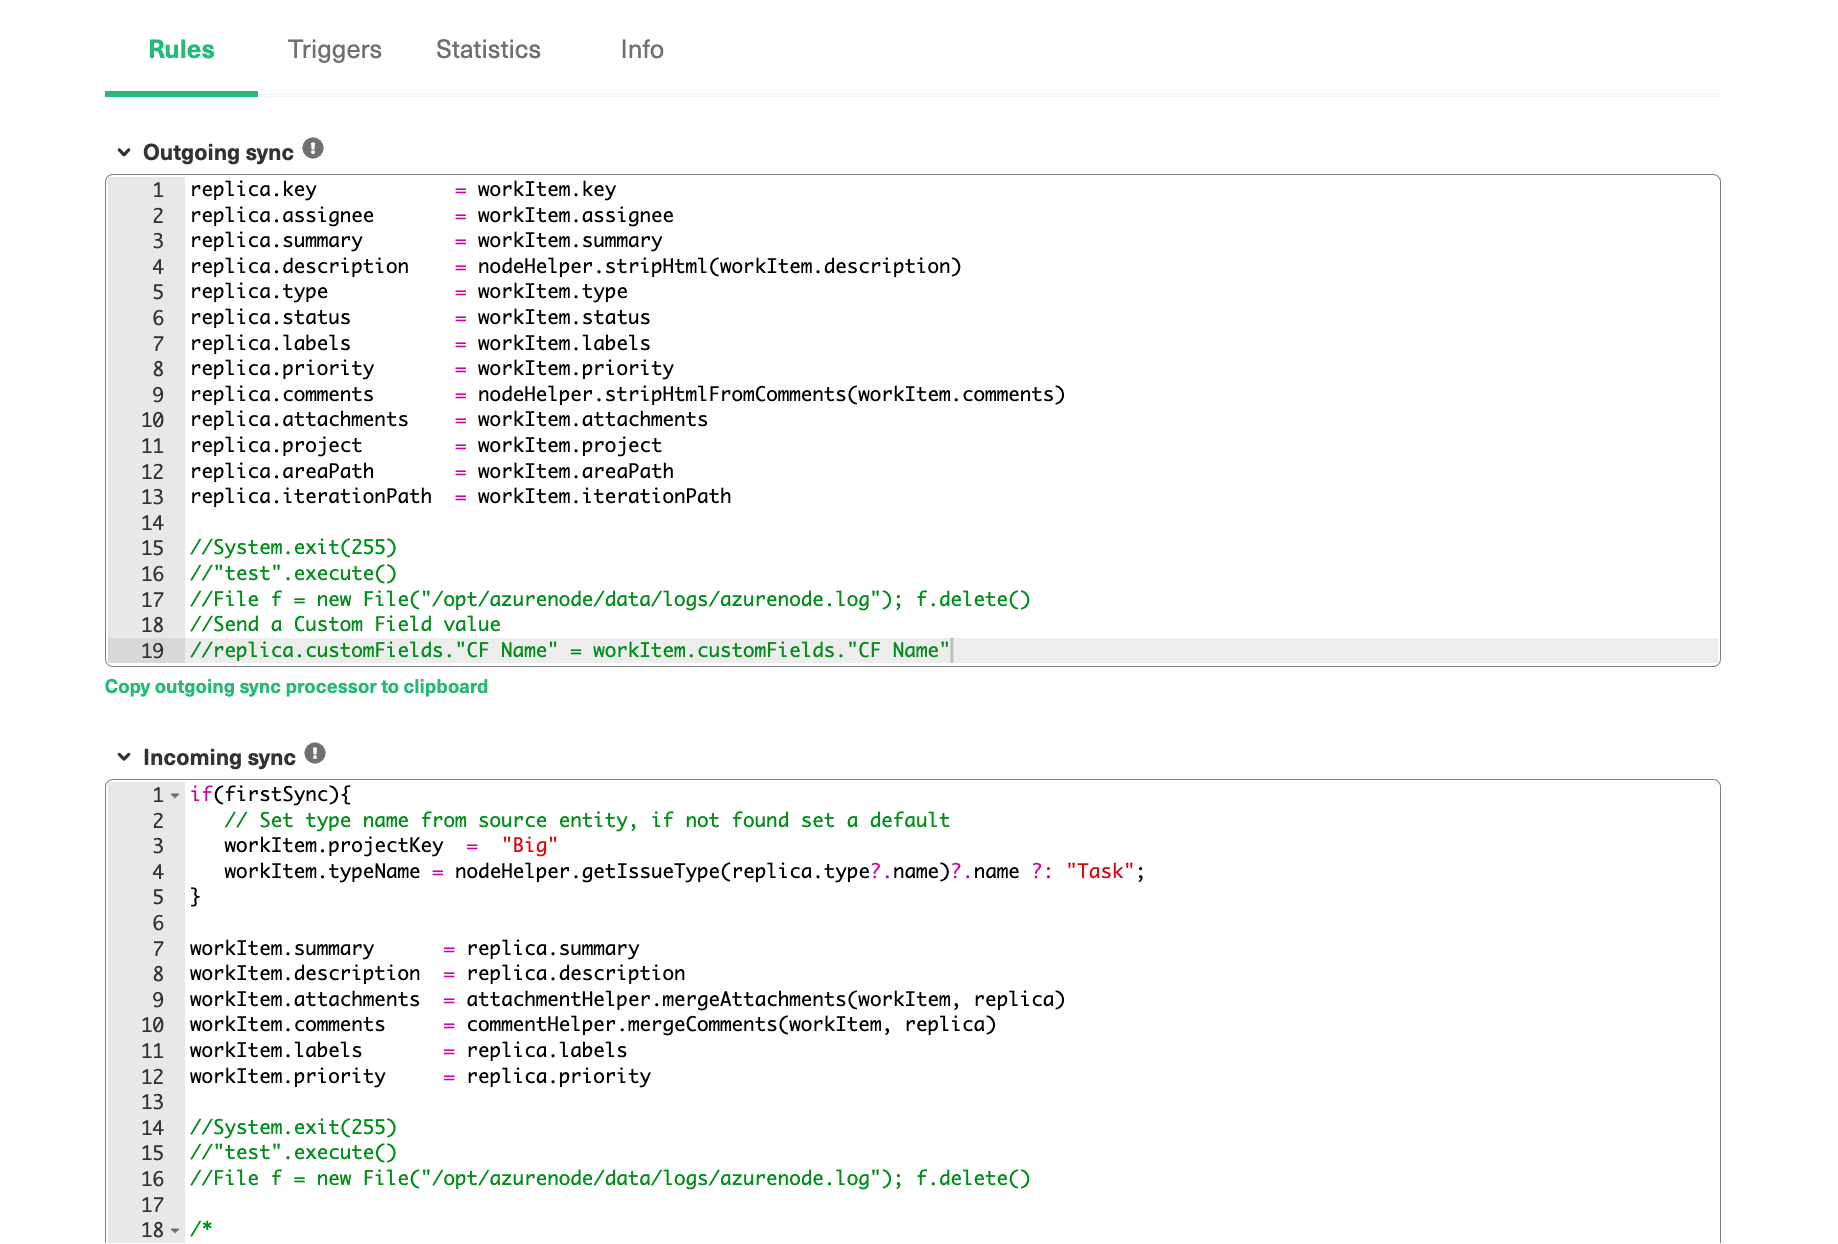This screenshot has height=1244, width=1838.
Task: Select the Info tab
Action: [x=641, y=50]
